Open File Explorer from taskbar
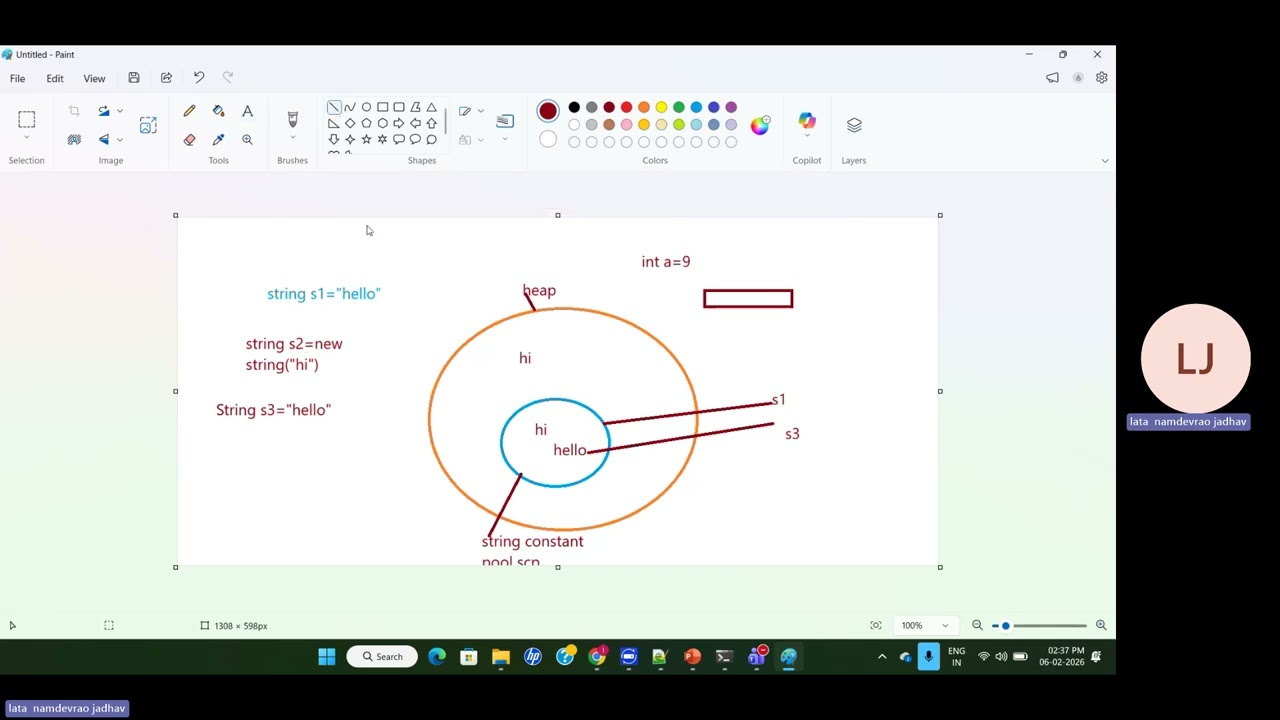The width and height of the screenshot is (1280, 720). tap(501, 657)
